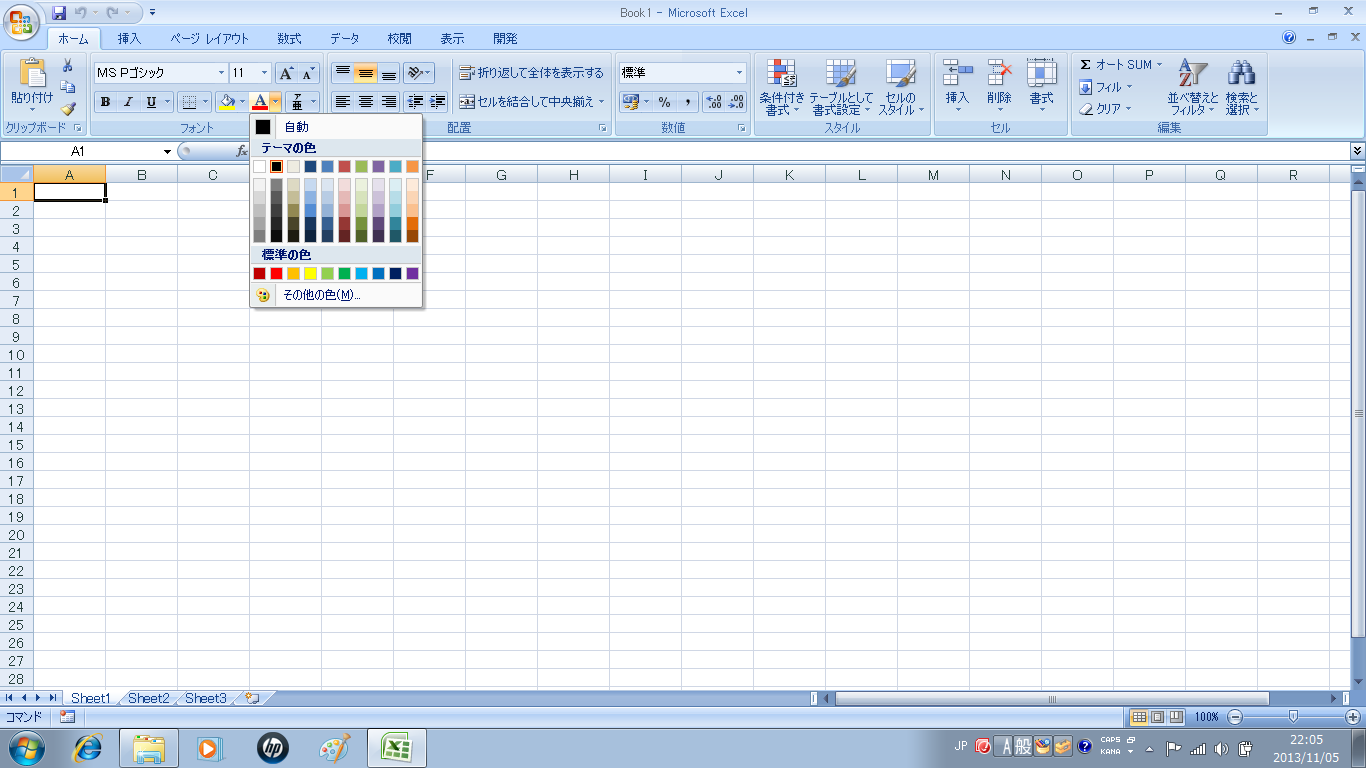
Task: Switch to the 挿入 ribbon tab
Action: click(x=129, y=39)
